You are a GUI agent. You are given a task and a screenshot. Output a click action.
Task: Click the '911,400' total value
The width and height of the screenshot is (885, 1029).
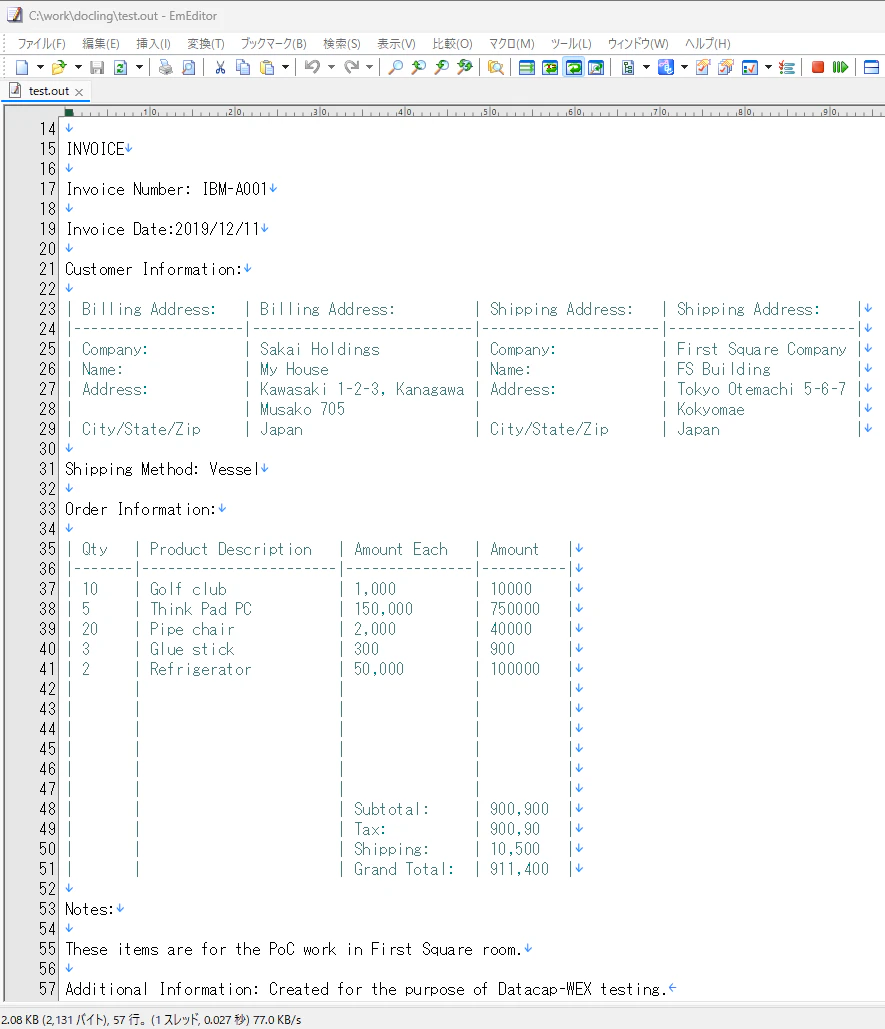520,869
